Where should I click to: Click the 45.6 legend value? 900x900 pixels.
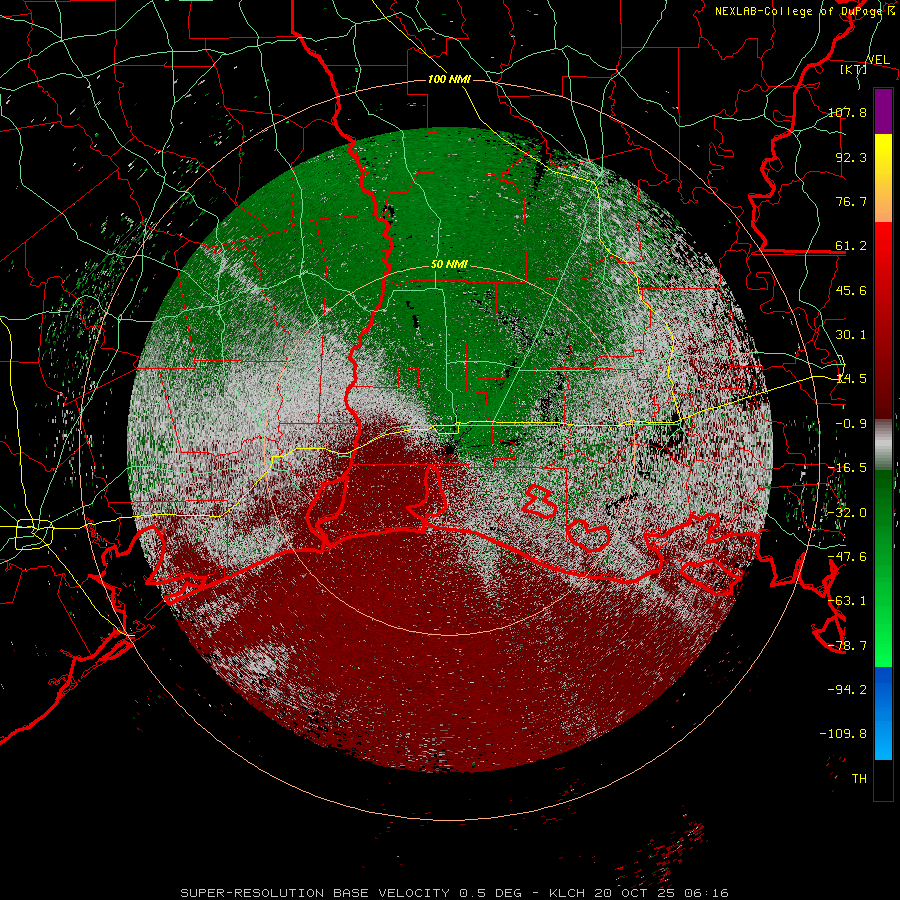[851, 290]
